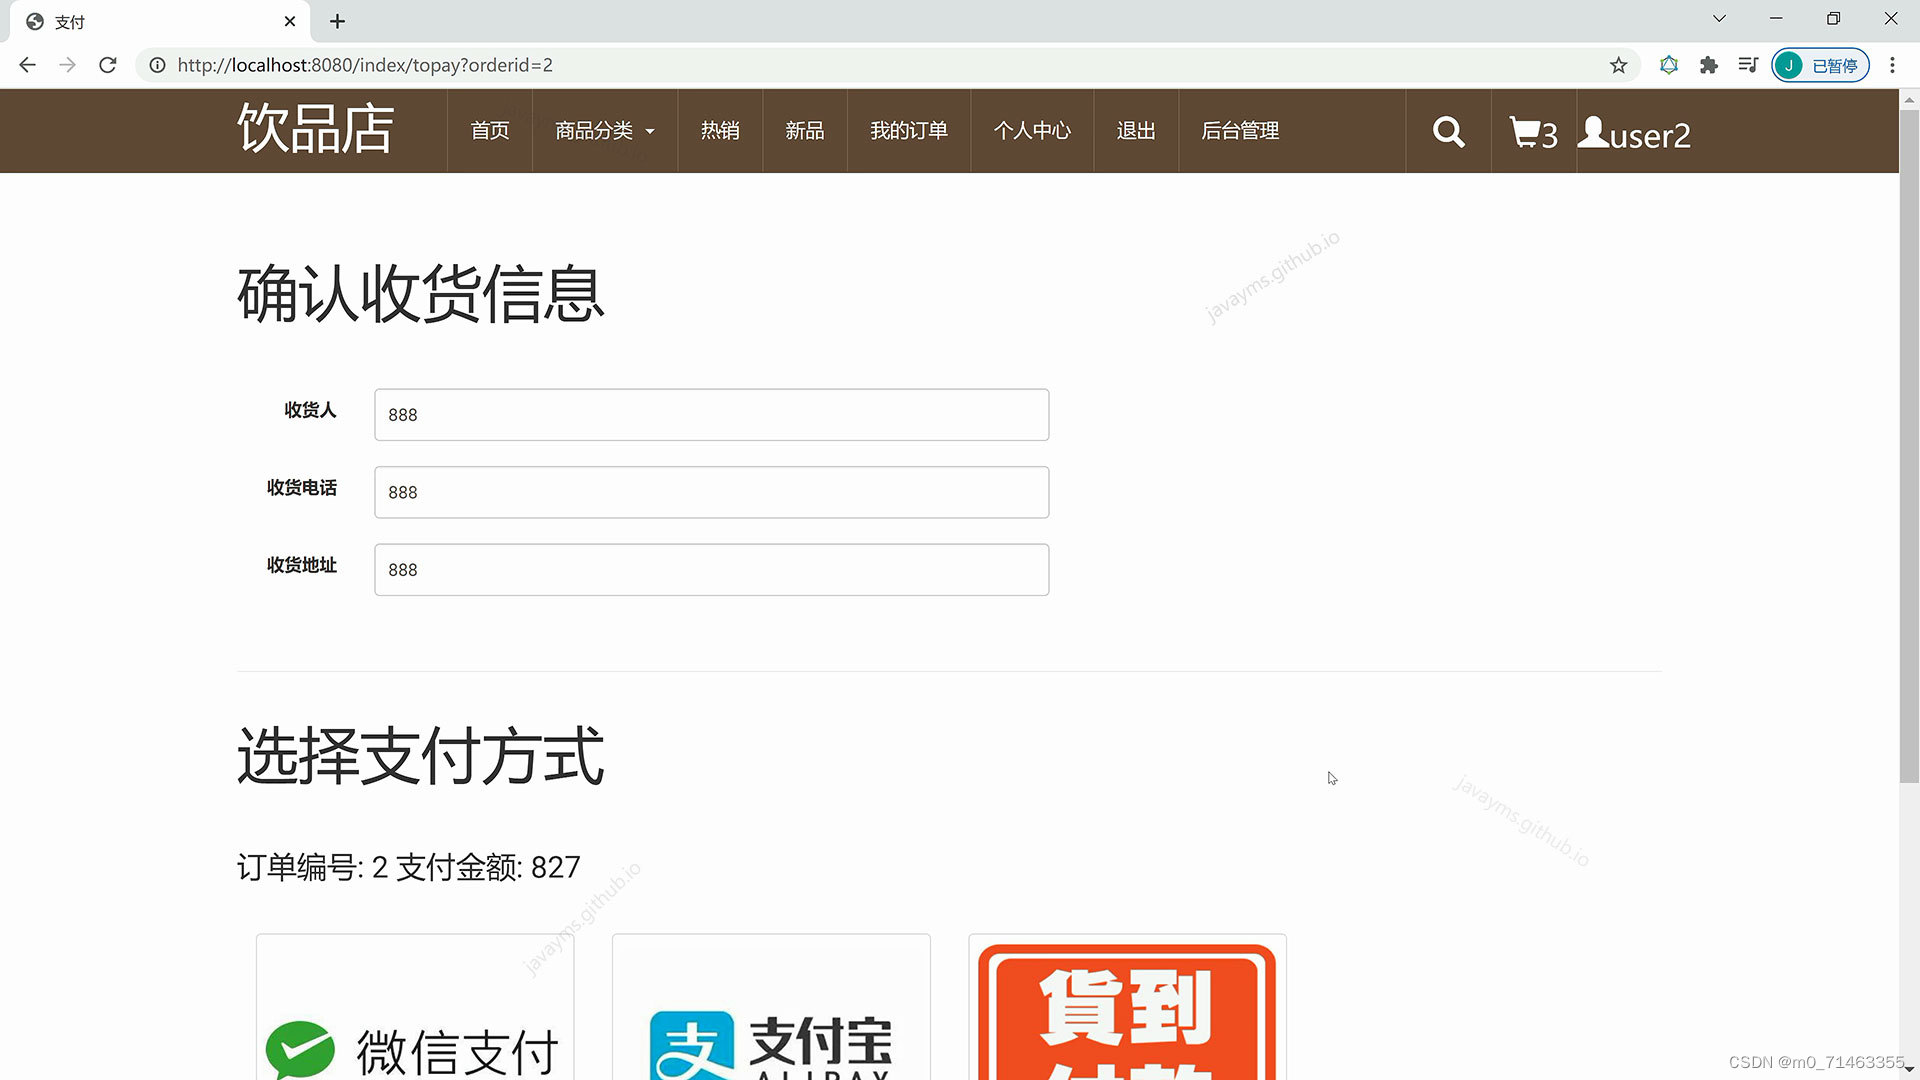This screenshot has width=1920, height=1080.
Task: Open Chrome three-dot menu
Action: pyautogui.click(x=1892, y=65)
